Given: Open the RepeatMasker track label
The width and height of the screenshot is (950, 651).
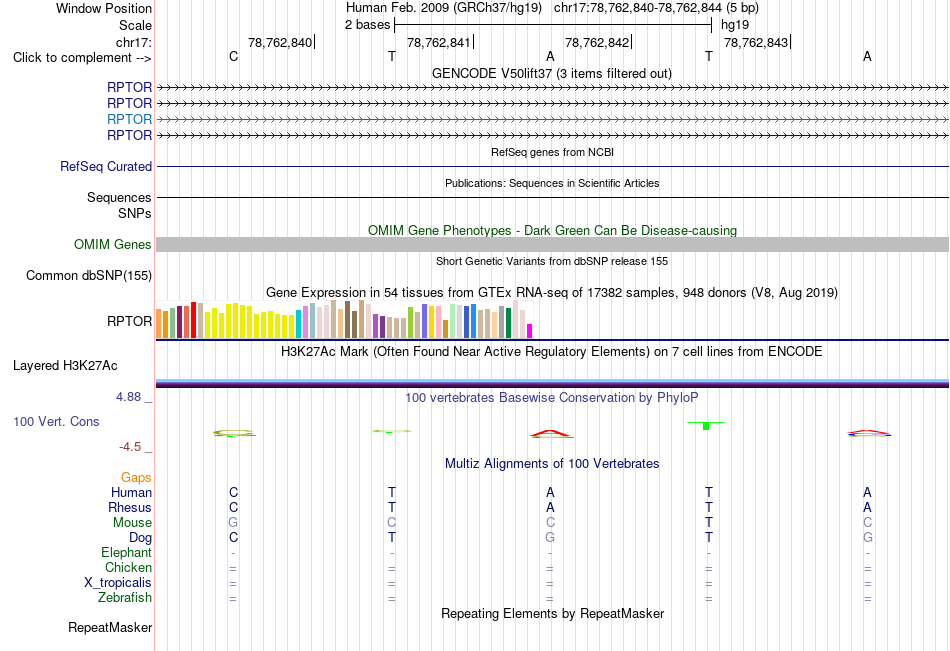Looking at the screenshot, I should 110,628.
